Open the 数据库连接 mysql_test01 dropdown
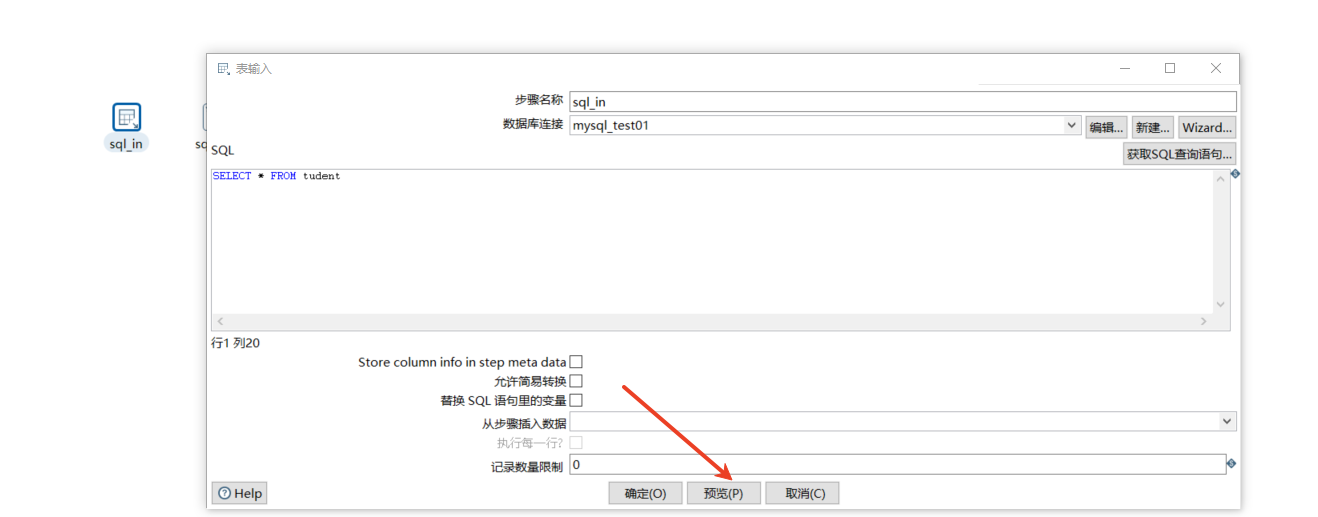Screen dimensions: 1318x517 (1071, 126)
